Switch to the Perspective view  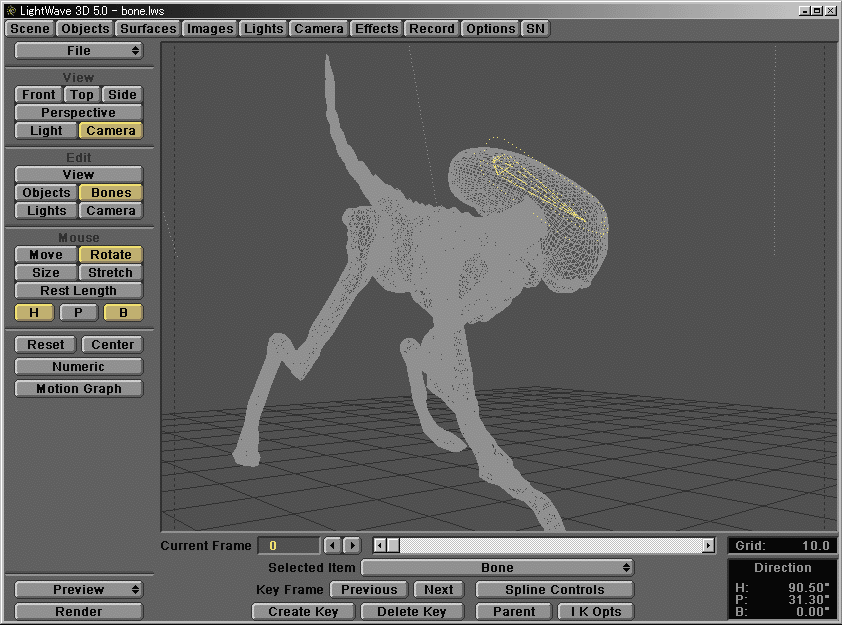78,112
